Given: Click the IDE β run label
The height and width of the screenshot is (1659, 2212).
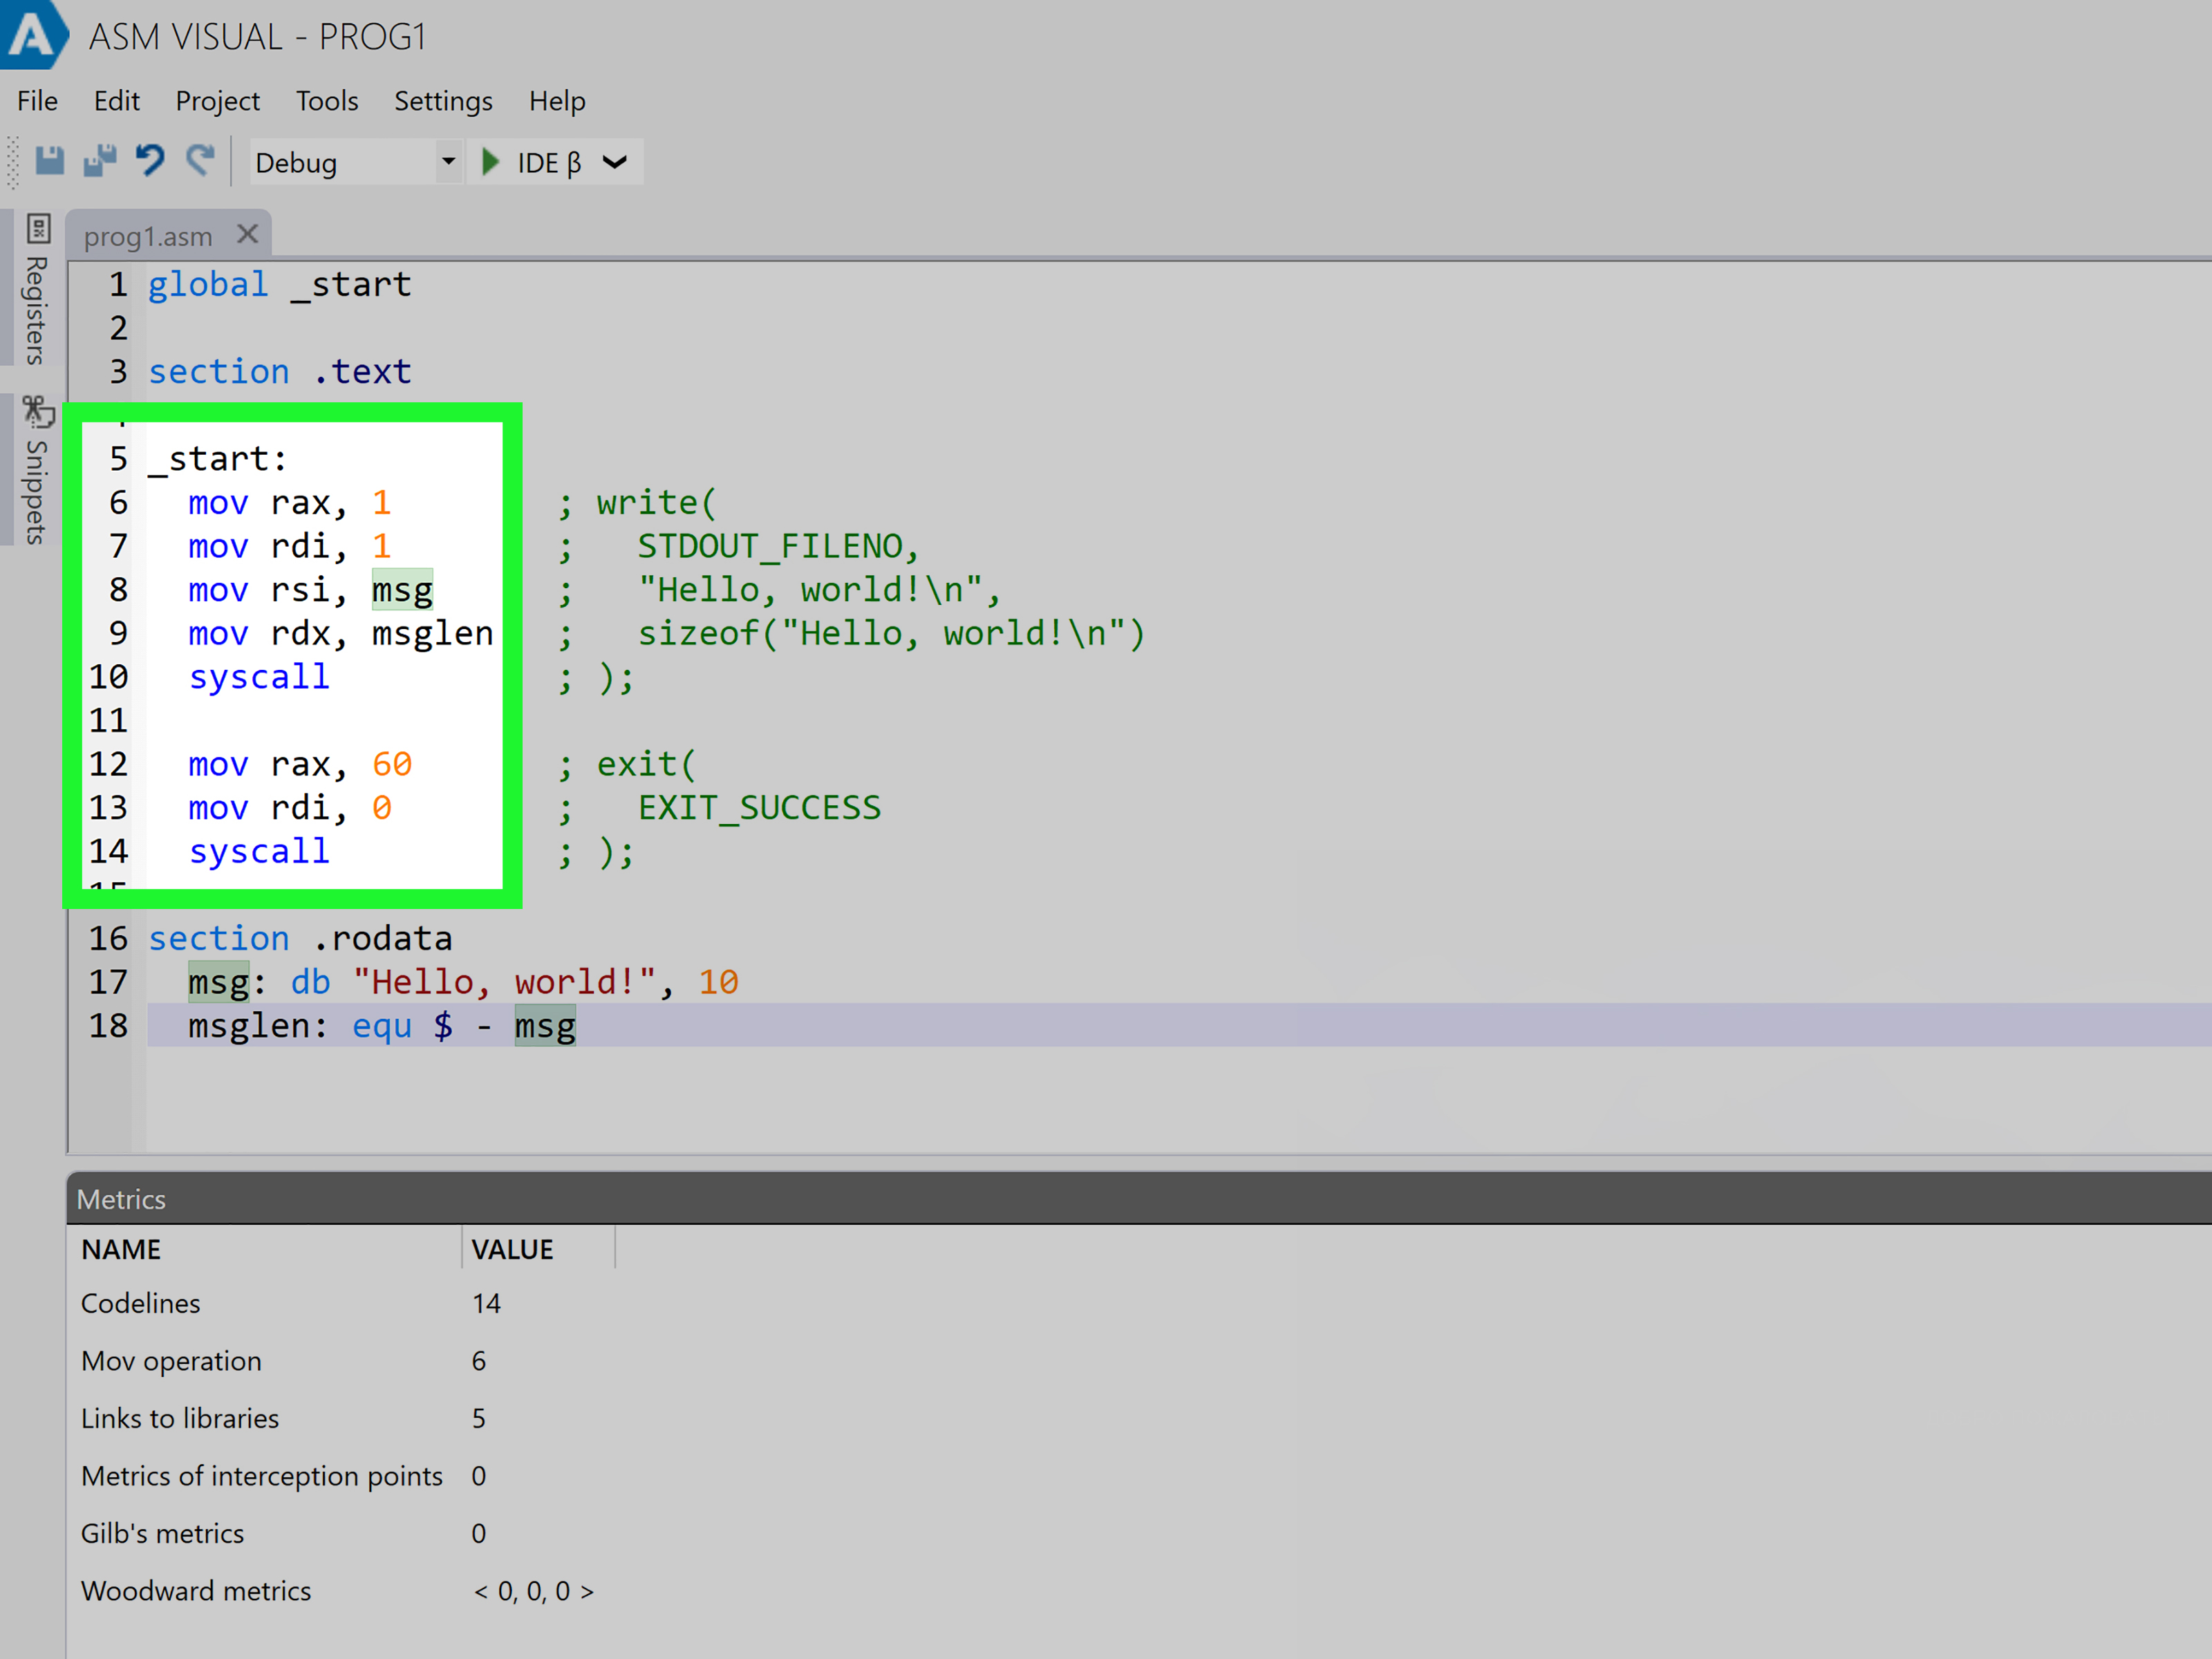Looking at the screenshot, I should click(x=549, y=163).
